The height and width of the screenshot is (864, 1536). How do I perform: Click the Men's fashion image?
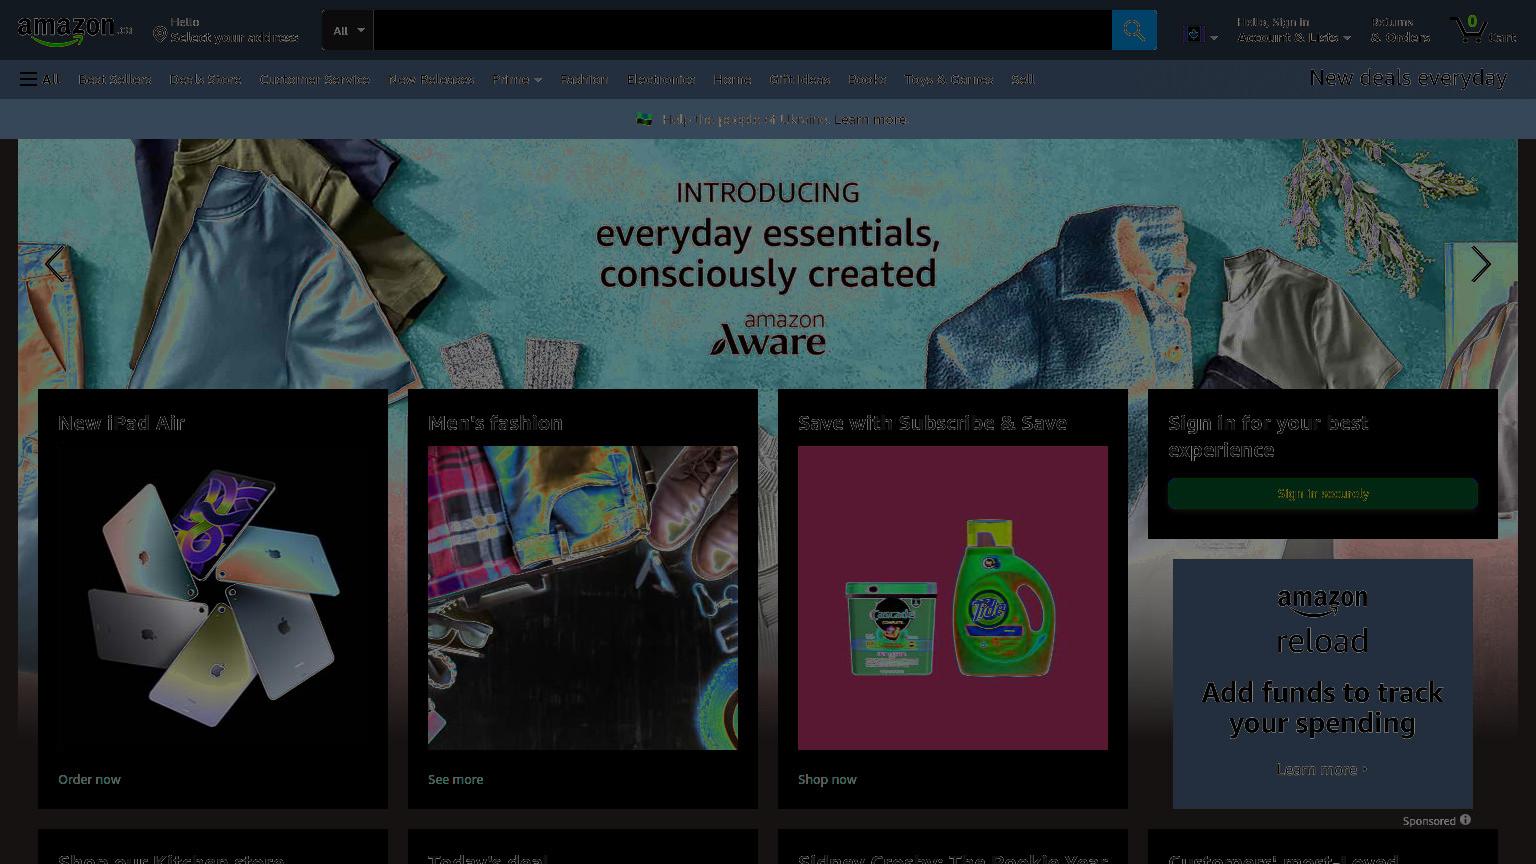(583, 598)
